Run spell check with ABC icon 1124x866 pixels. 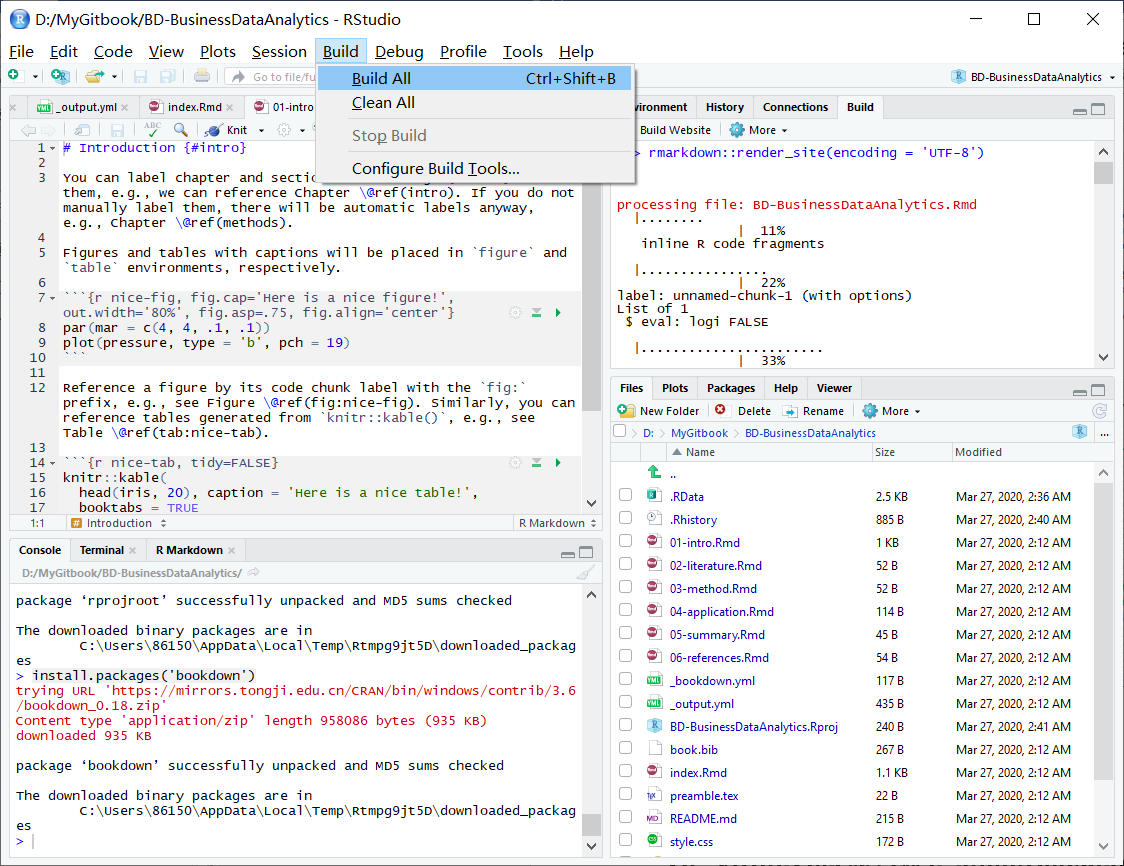(152, 129)
